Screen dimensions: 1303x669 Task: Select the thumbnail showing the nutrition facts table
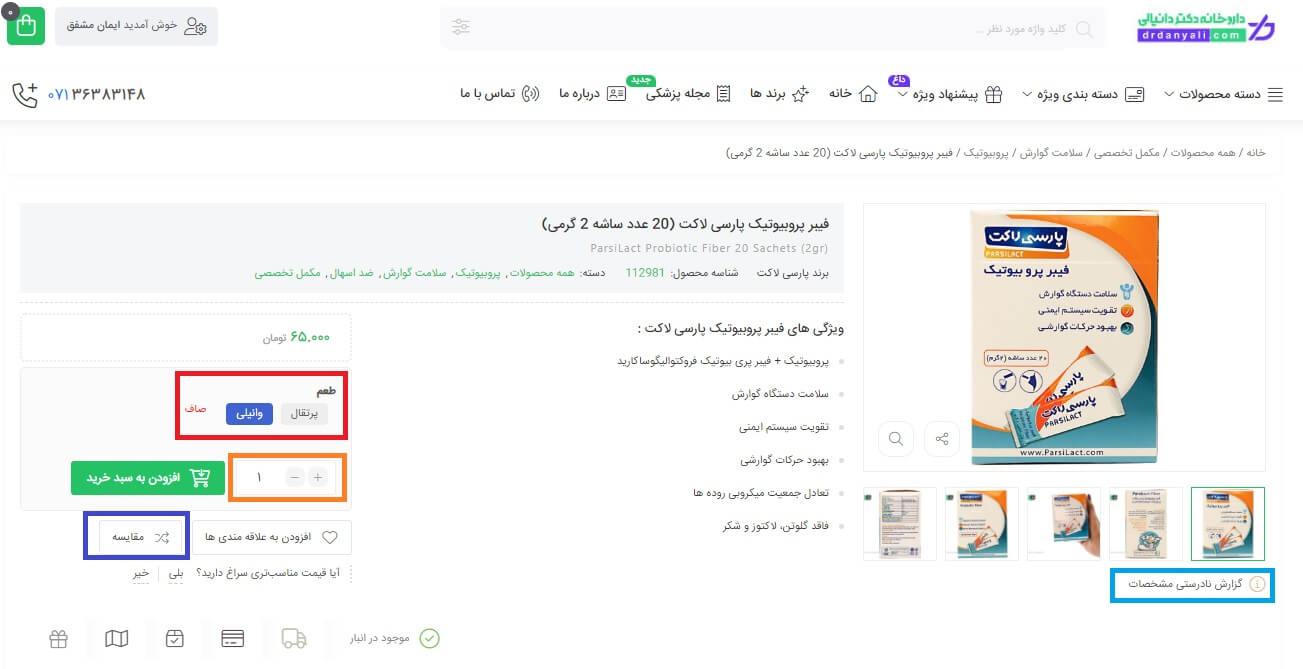pos(900,524)
